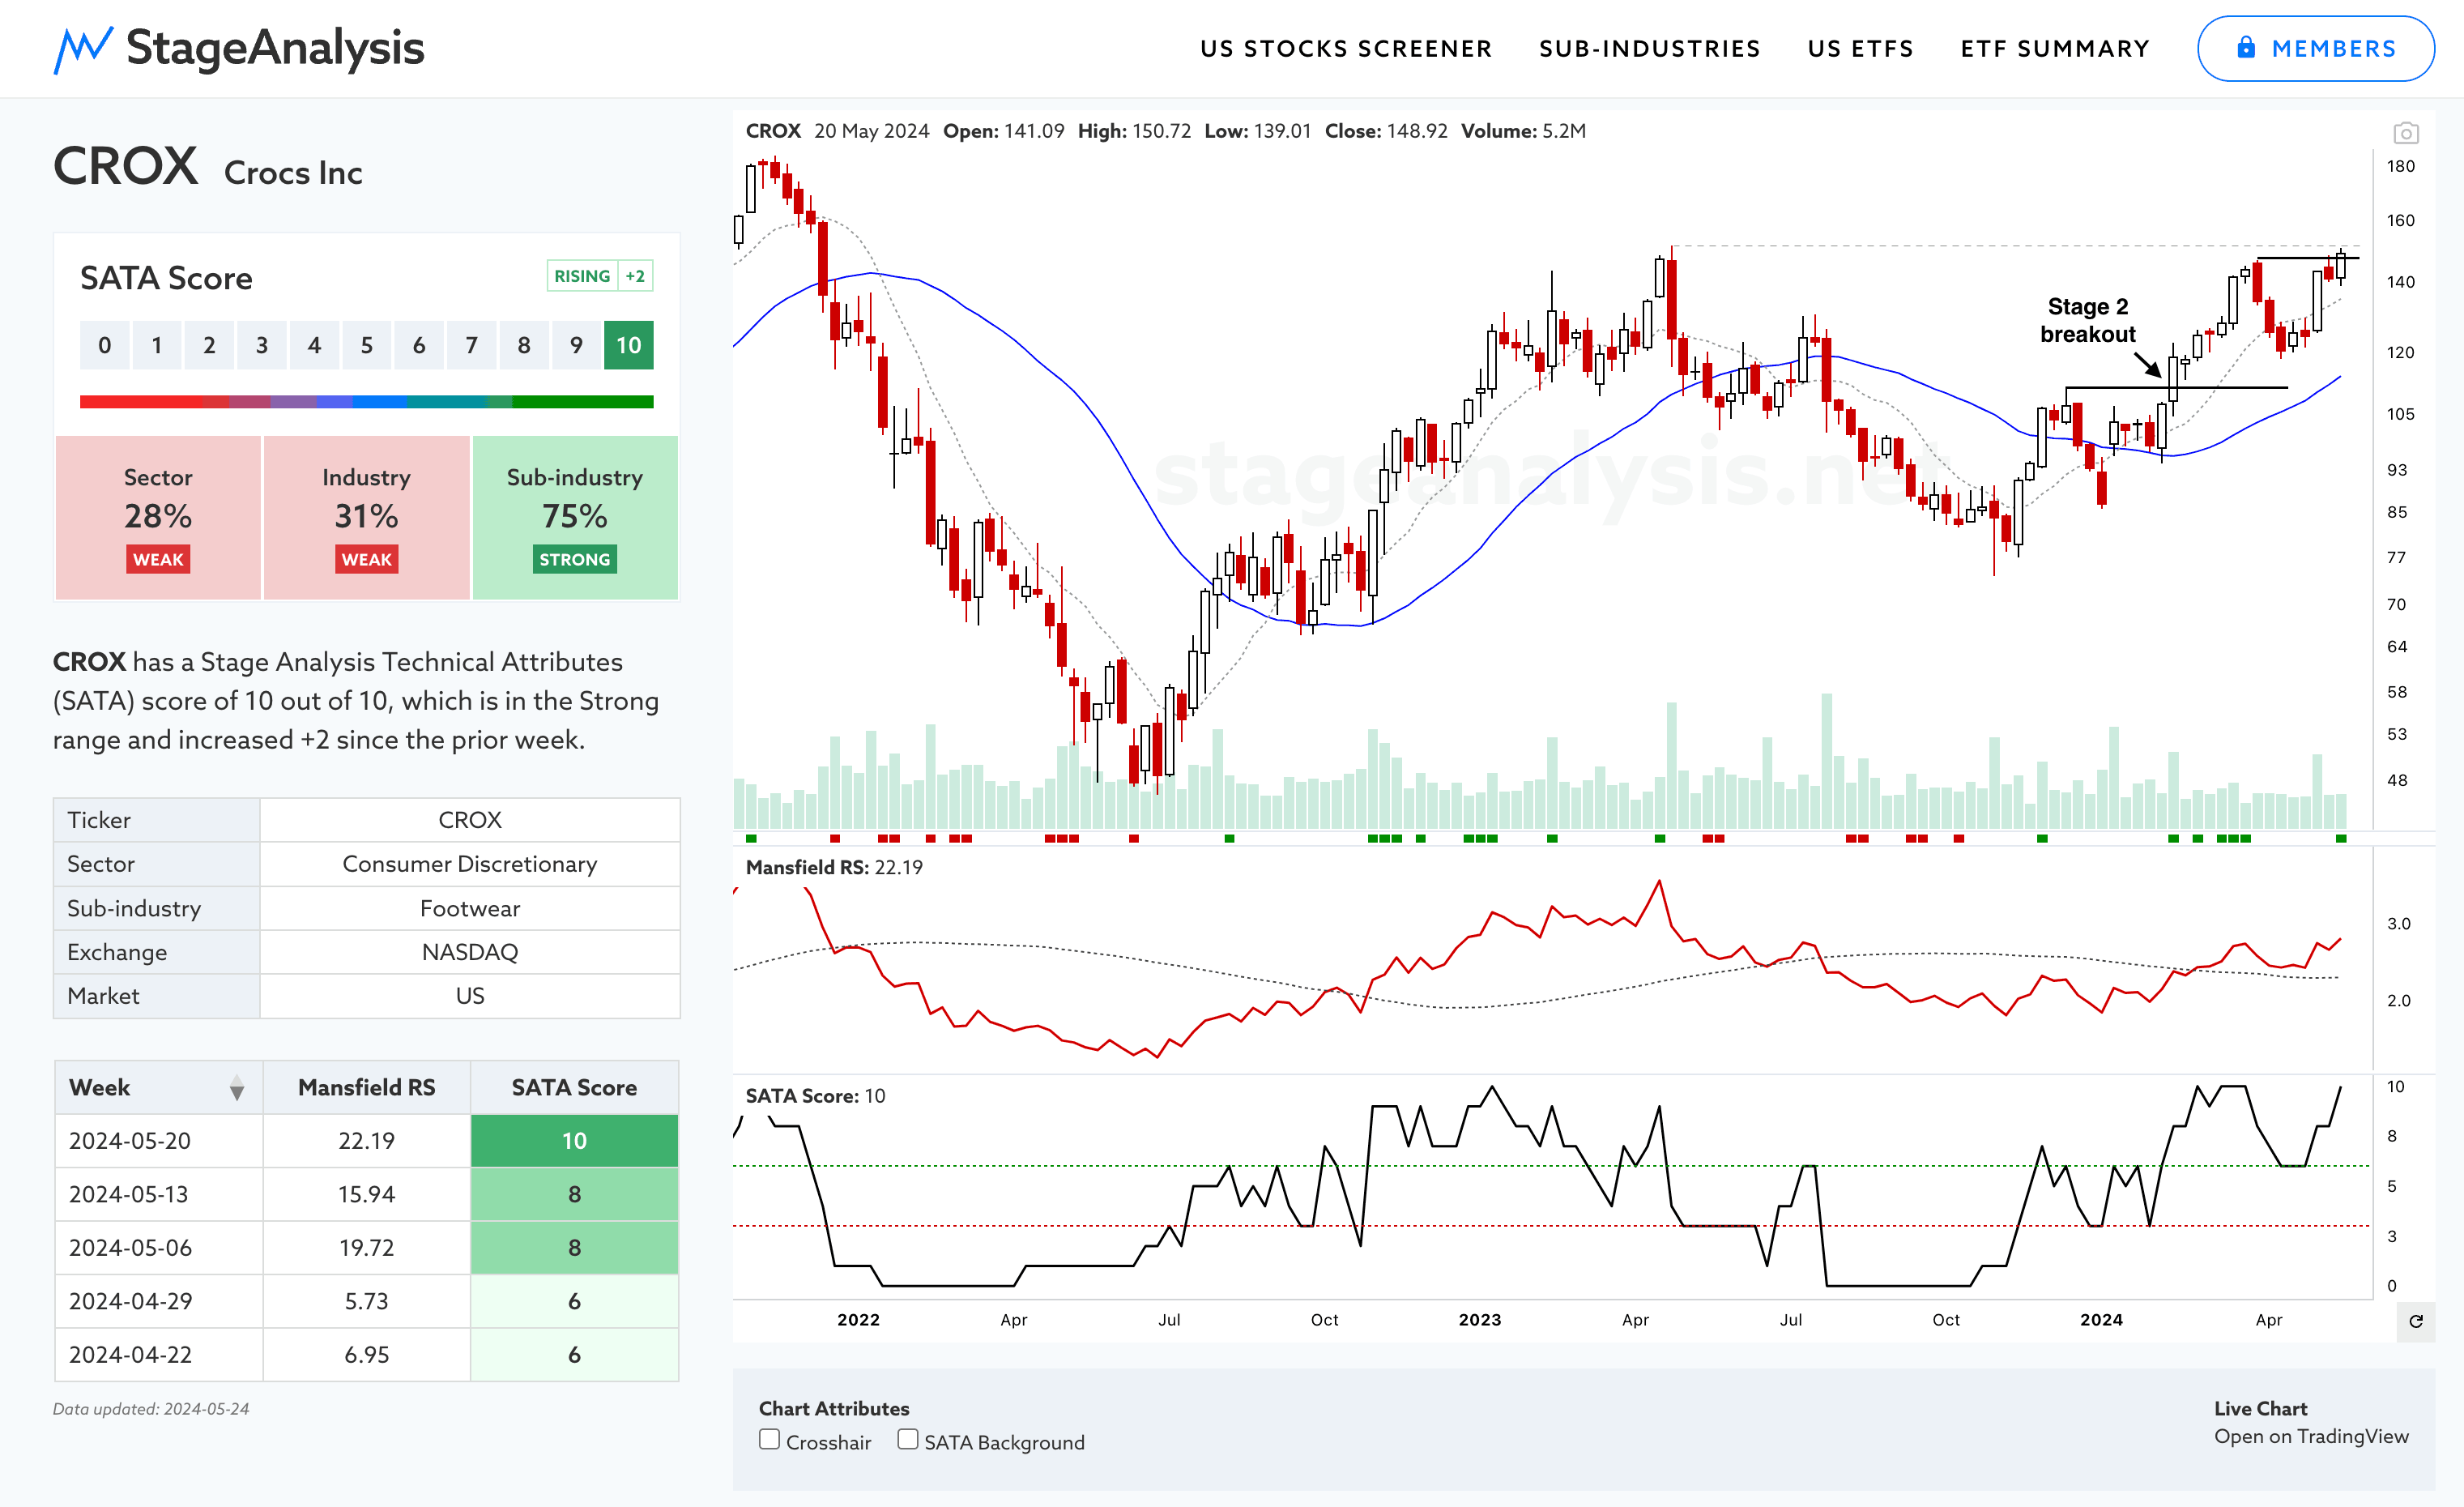Image resolution: width=2464 pixels, height=1507 pixels.
Task: Click the Market US table value
Action: pyautogui.click(x=470, y=996)
